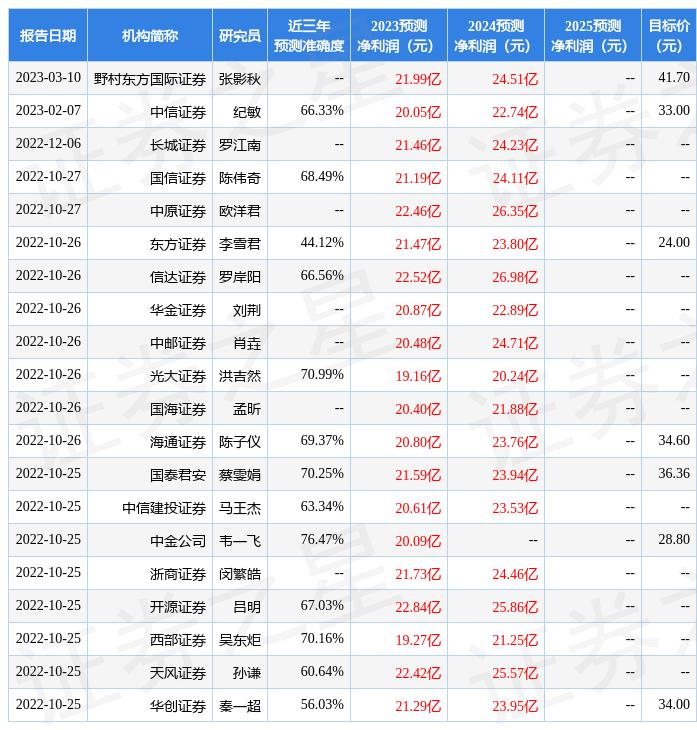The image size is (697, 730).
Task: Click researcher name 马王杰
Action: [x=240, y=508]
